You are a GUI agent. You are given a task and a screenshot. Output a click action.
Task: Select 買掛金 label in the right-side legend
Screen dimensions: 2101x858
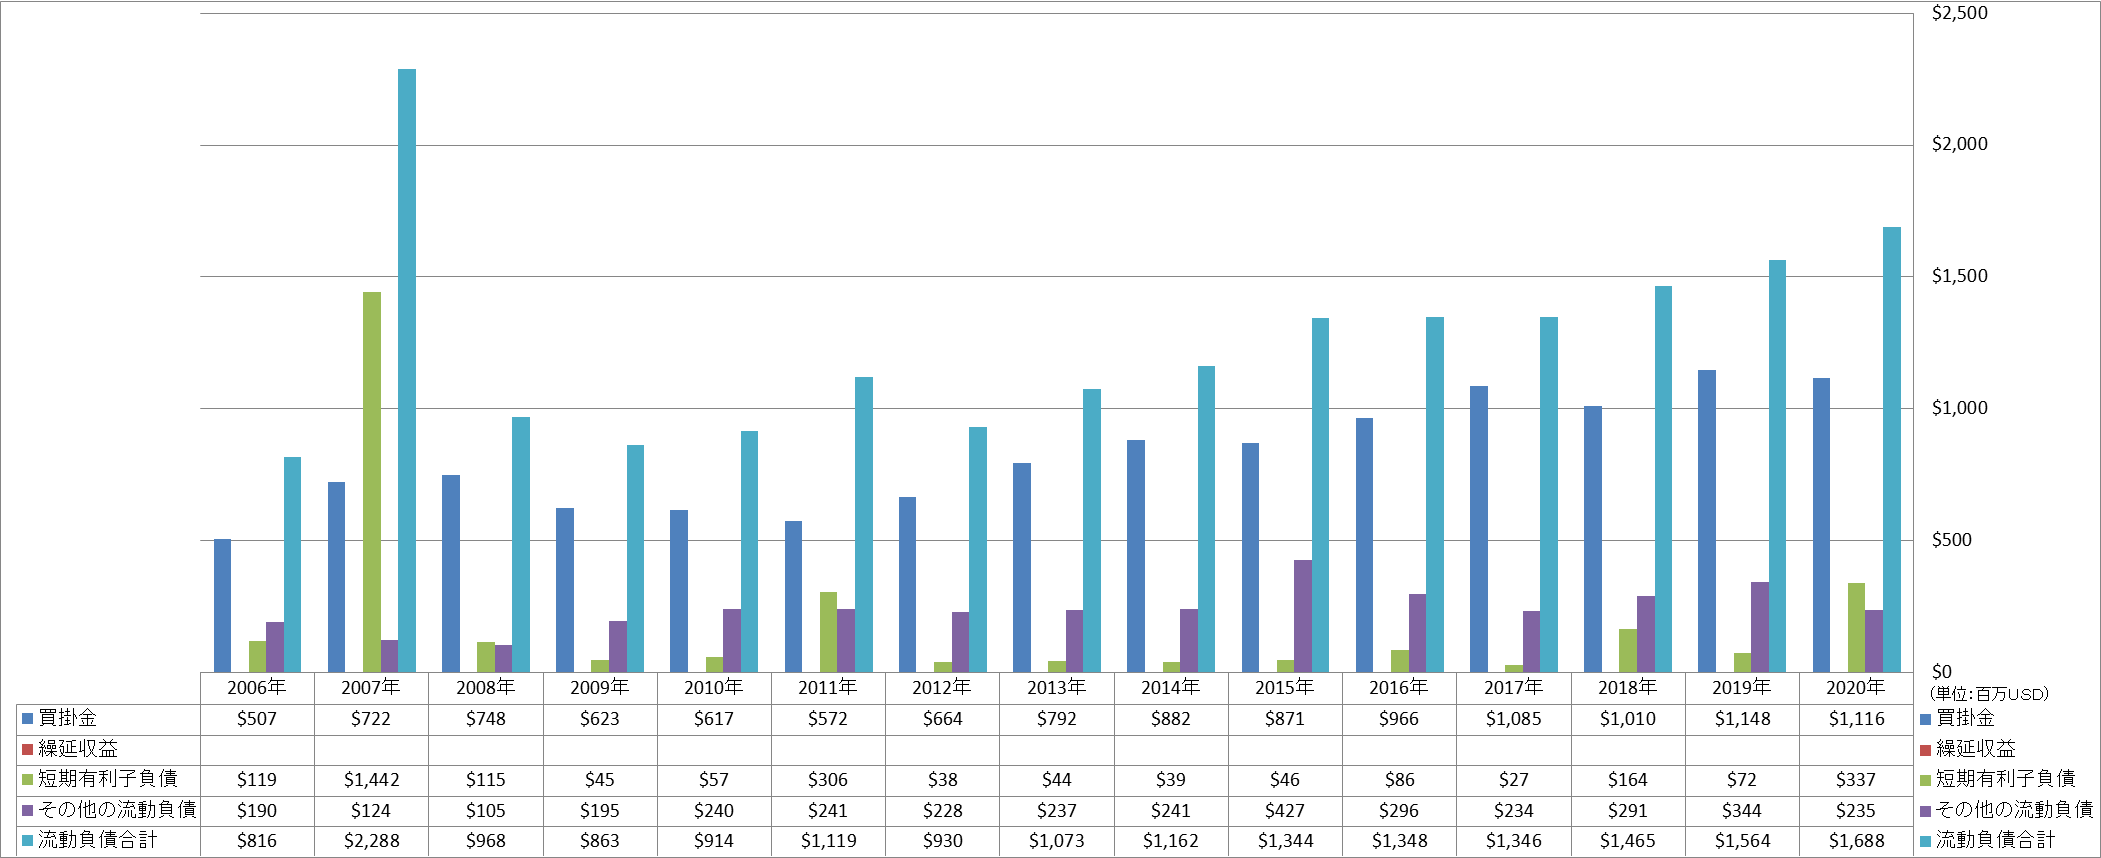pyautogui.click(x=1965, y=718)
